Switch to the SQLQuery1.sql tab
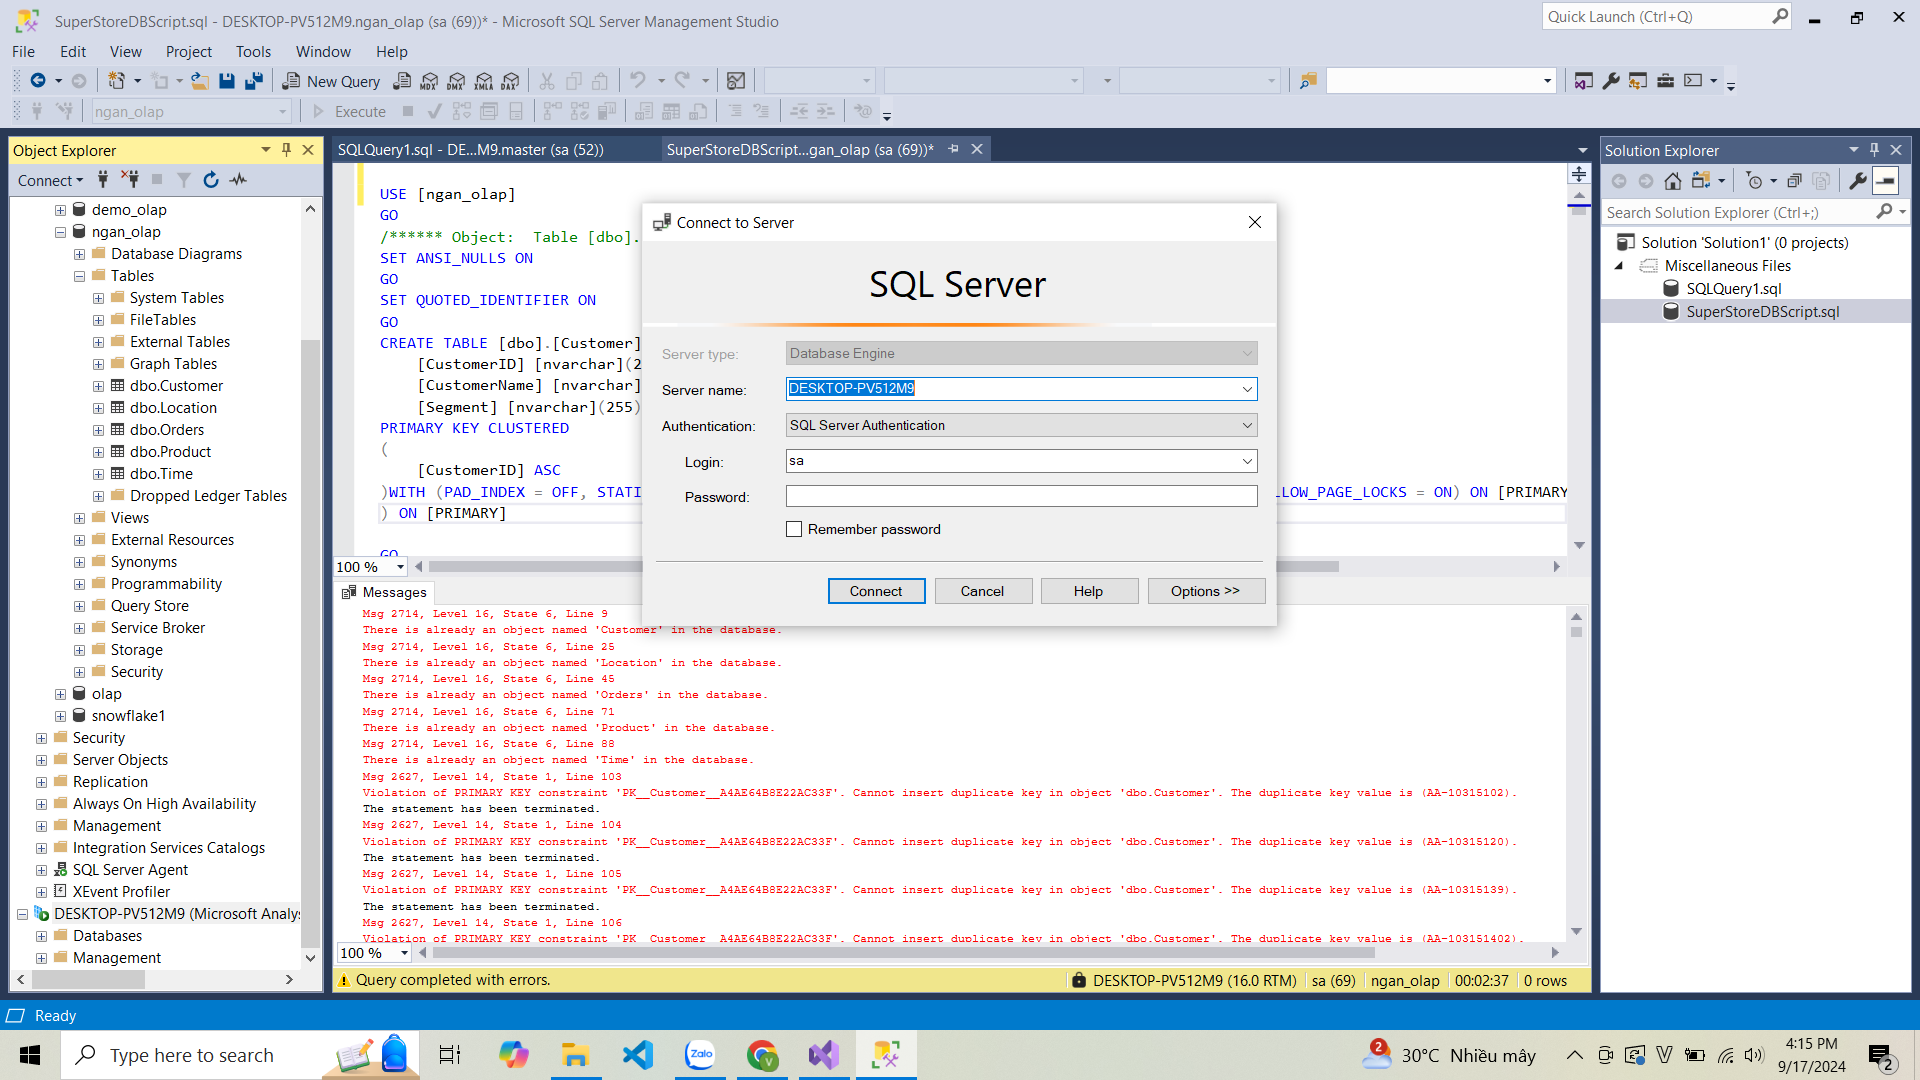Screen dimensions: 1920x1080 [470, 150]
